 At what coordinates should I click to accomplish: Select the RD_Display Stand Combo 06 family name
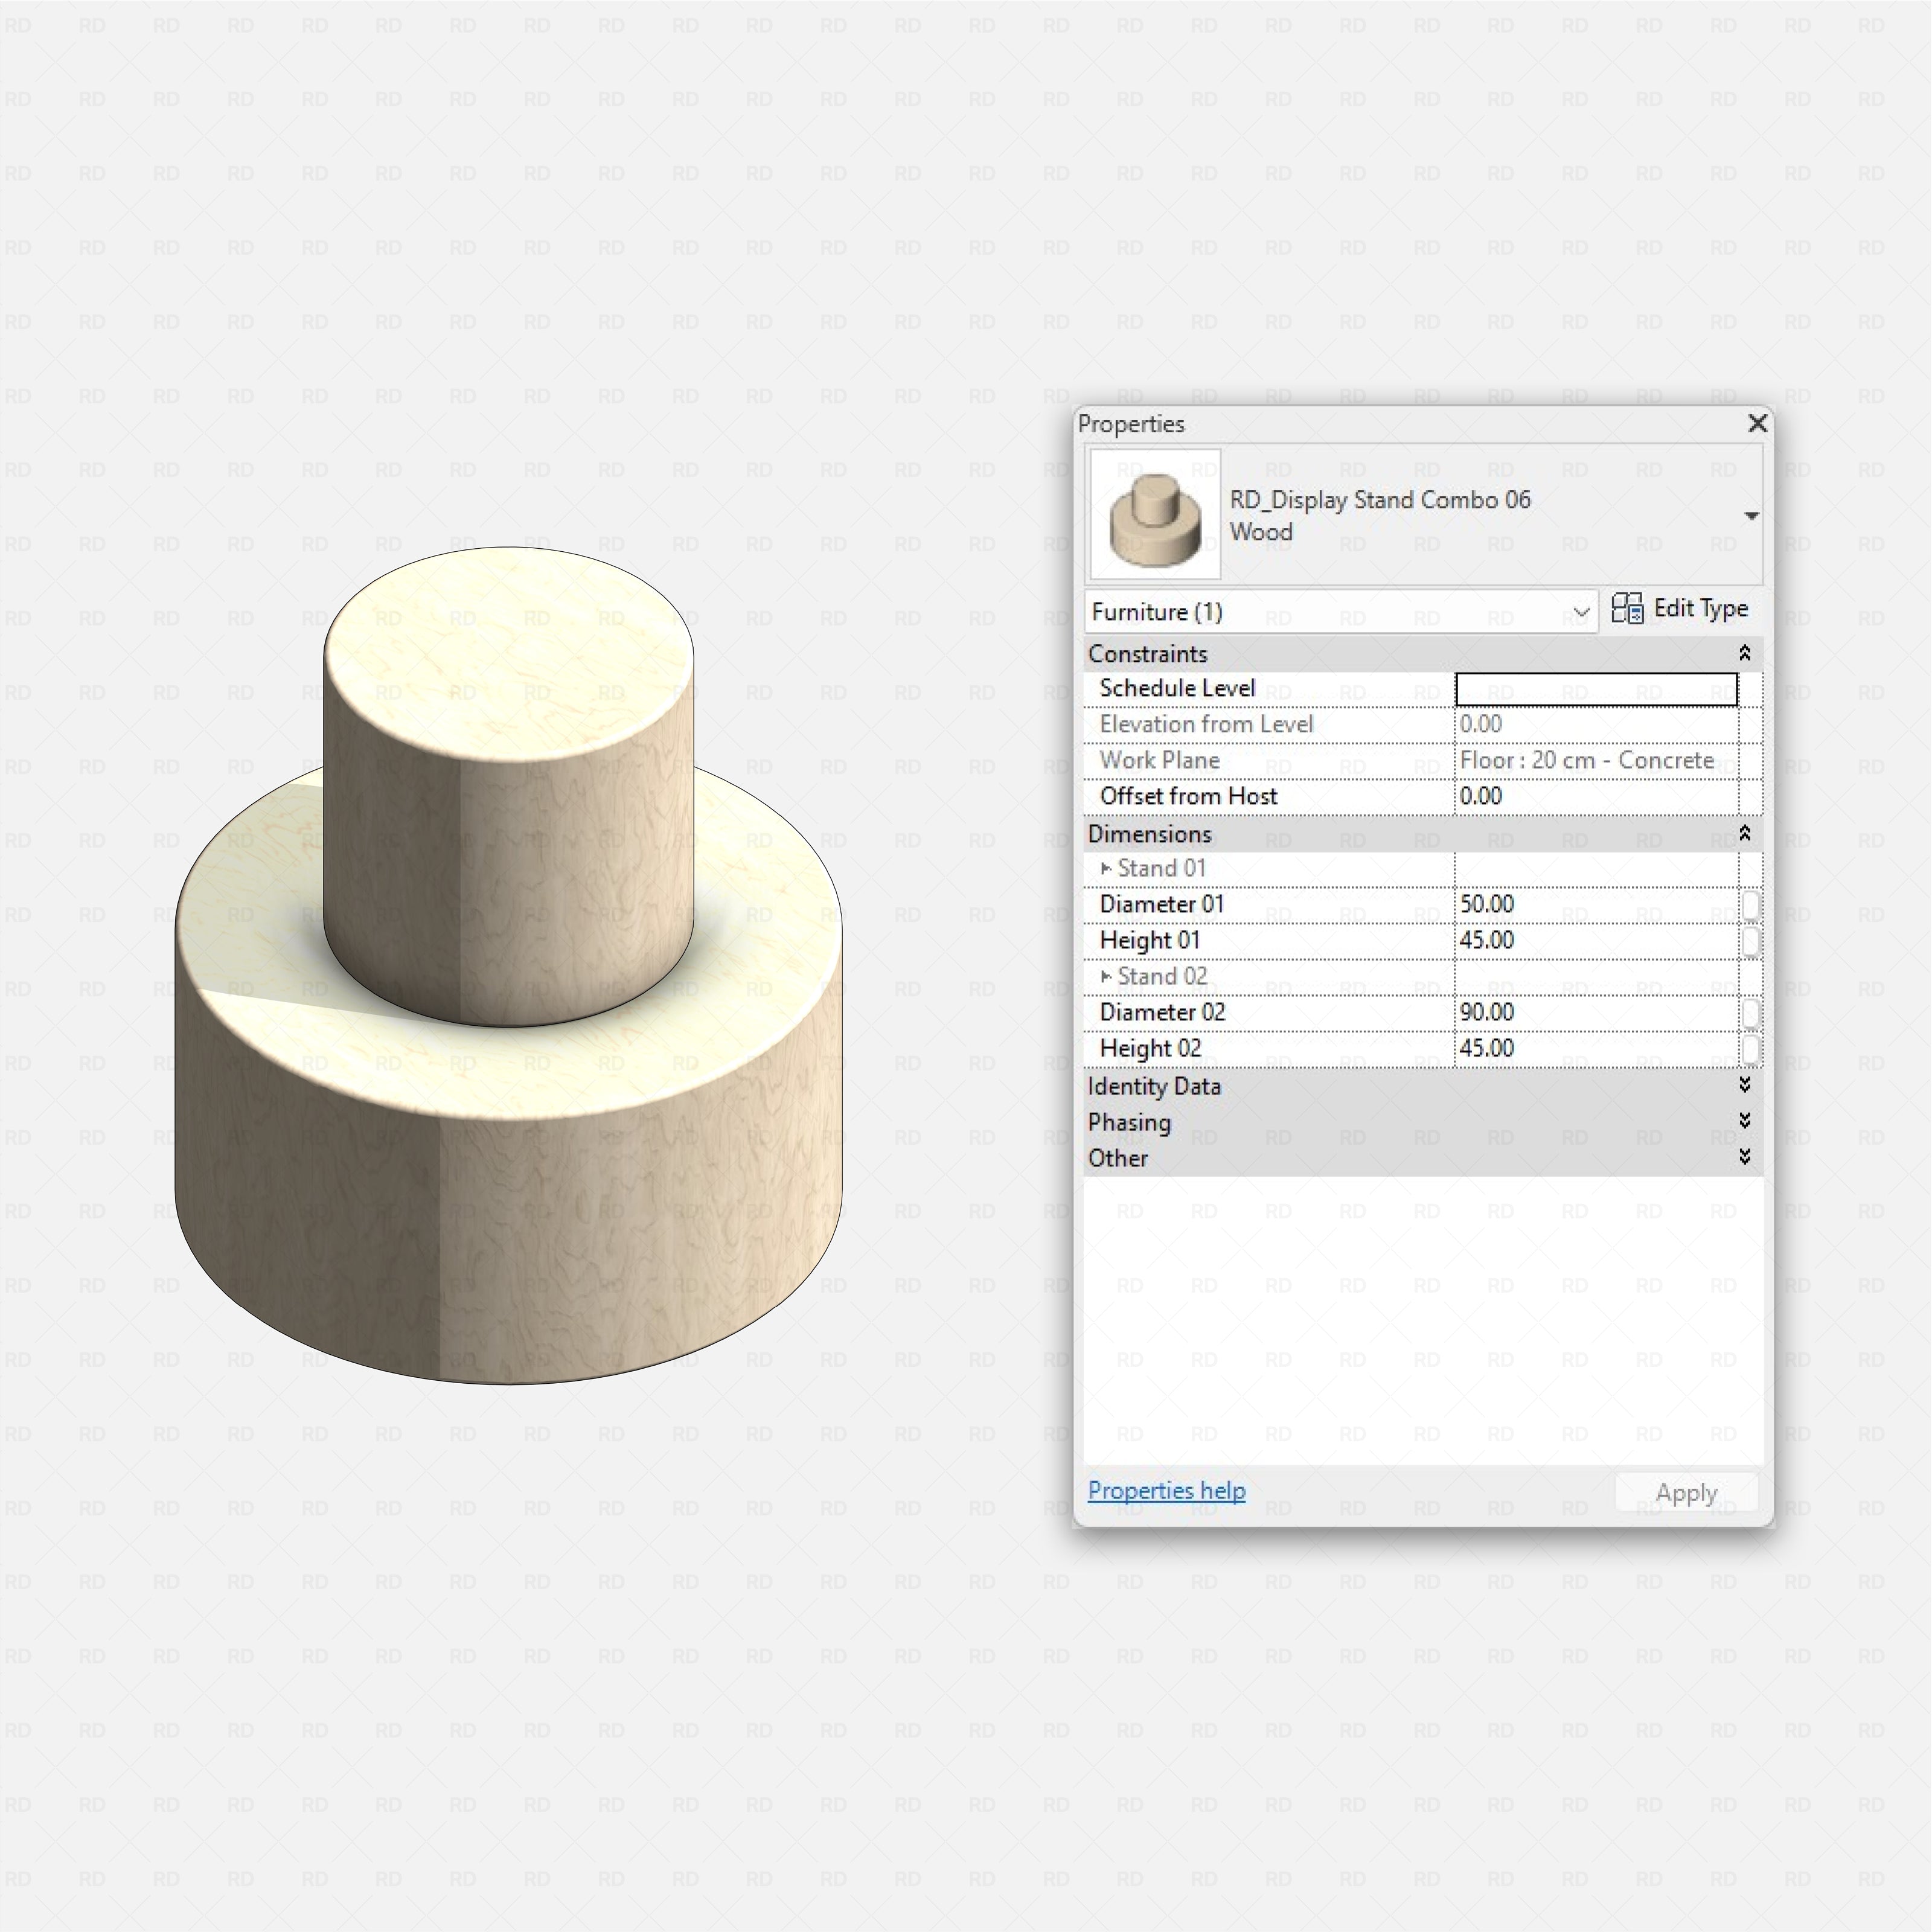(x=1380, y=500)
